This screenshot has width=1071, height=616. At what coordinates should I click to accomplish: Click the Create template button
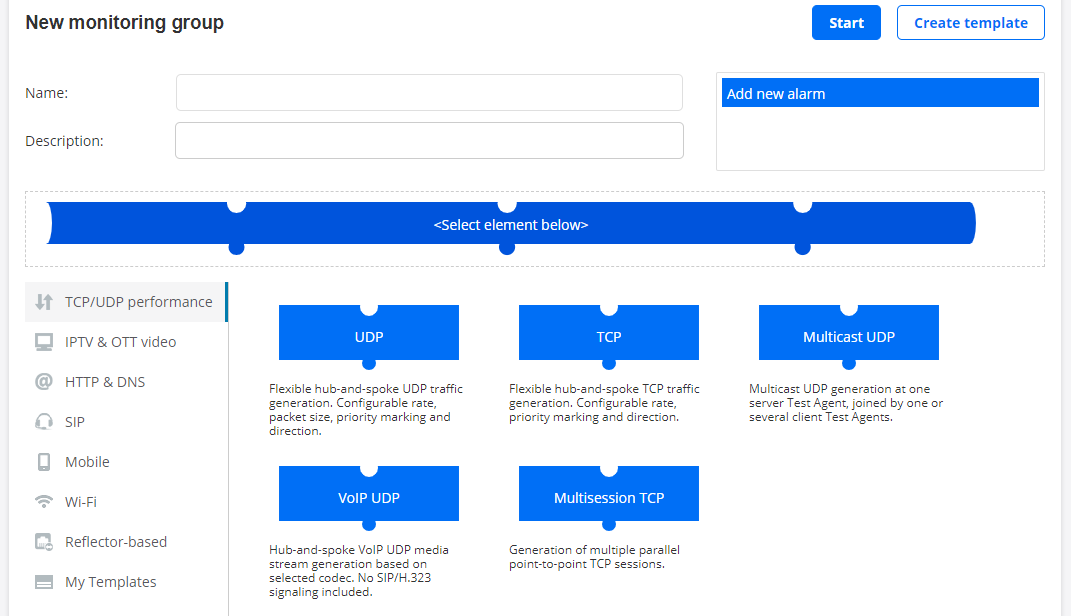[970, 23]
